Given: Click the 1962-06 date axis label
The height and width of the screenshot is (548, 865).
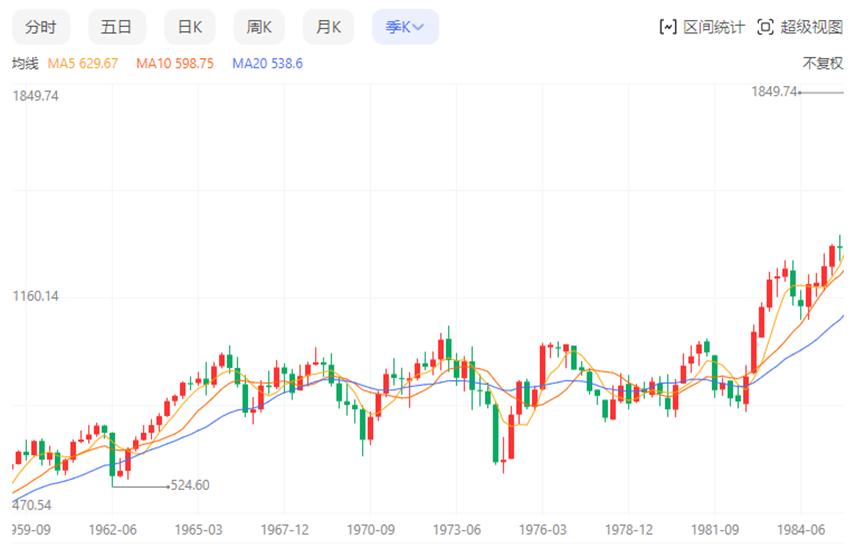Looking at the screenshot, I should point(113,530).
